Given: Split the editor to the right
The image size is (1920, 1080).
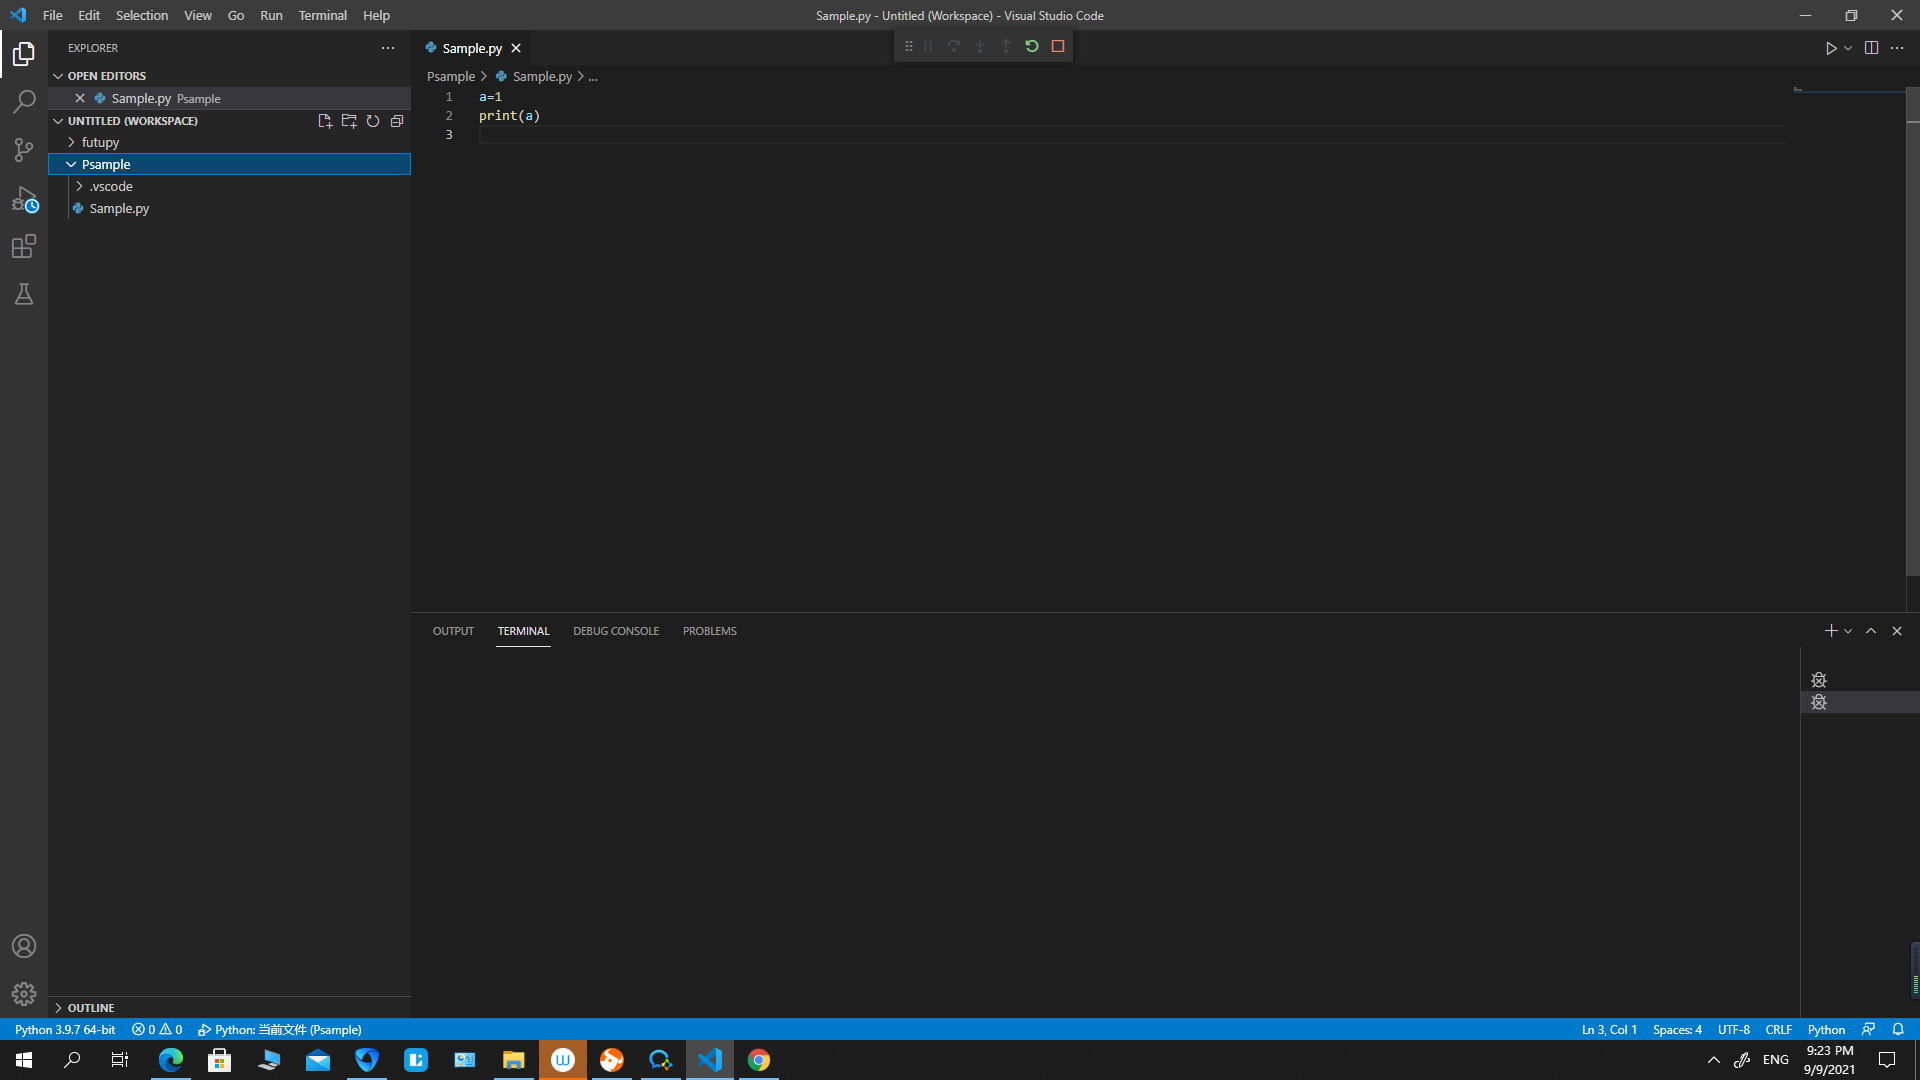Looking at the screenshot, I should (1871, 48).
